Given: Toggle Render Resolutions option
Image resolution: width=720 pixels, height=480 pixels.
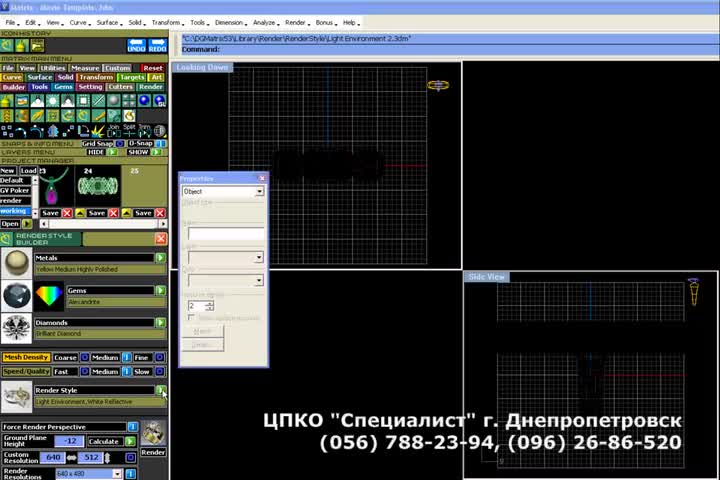Looking at the screenshot, I should tap(130, 474).
